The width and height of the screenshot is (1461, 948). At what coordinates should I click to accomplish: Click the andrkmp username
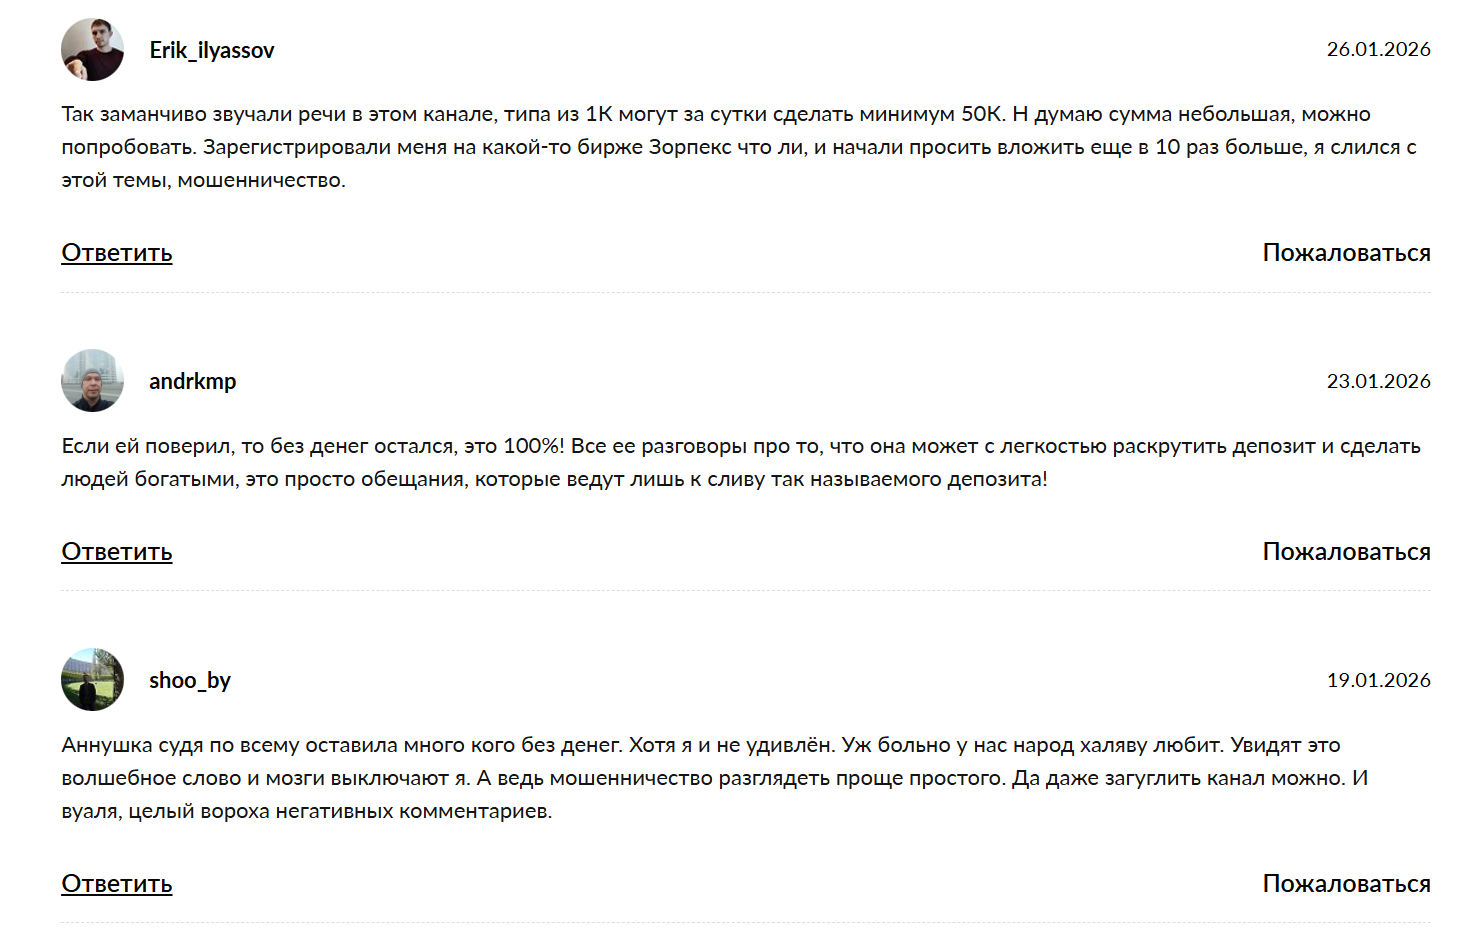[193, 381]
